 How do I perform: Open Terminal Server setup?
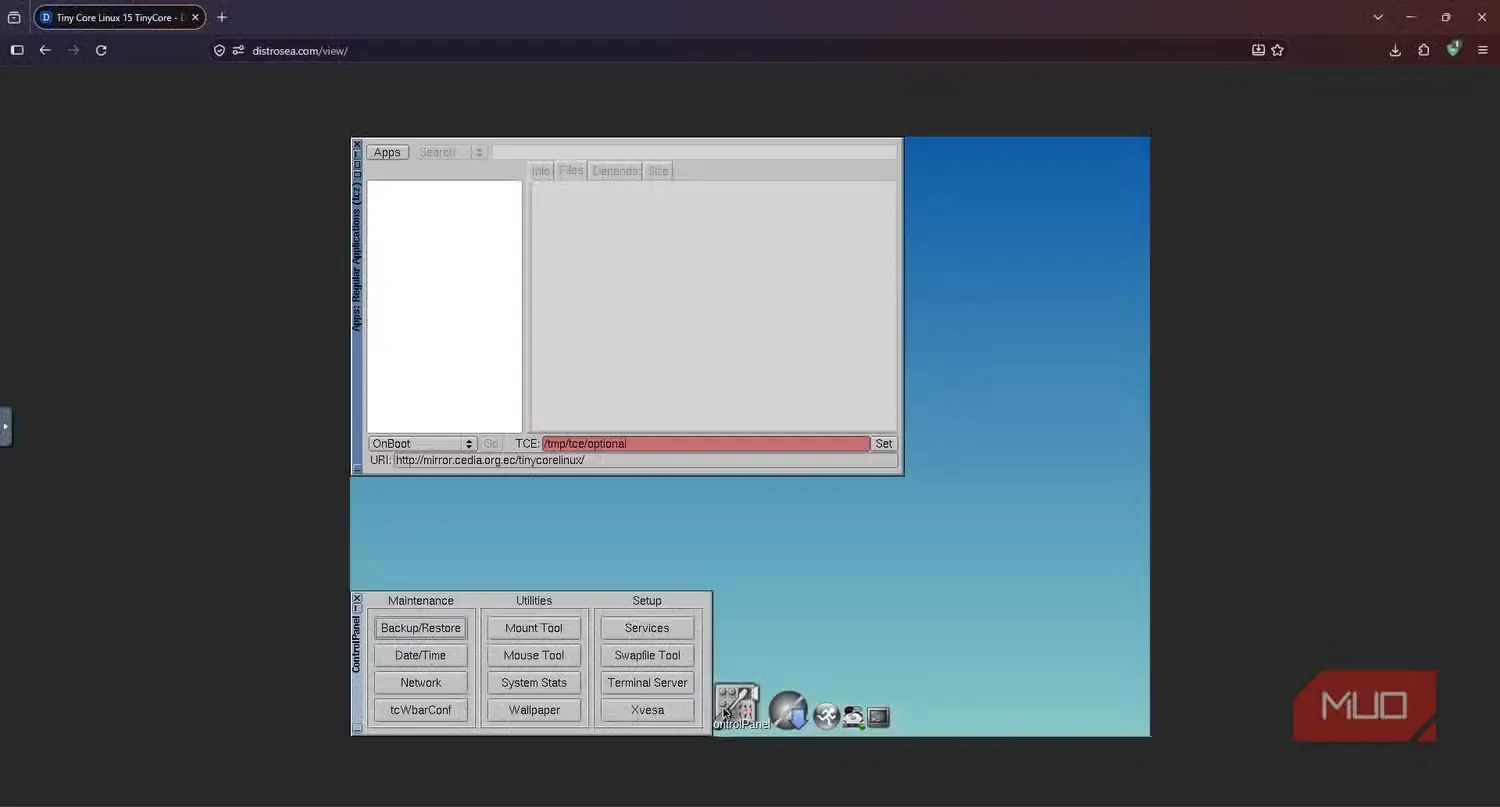click(x=647, y=683)
